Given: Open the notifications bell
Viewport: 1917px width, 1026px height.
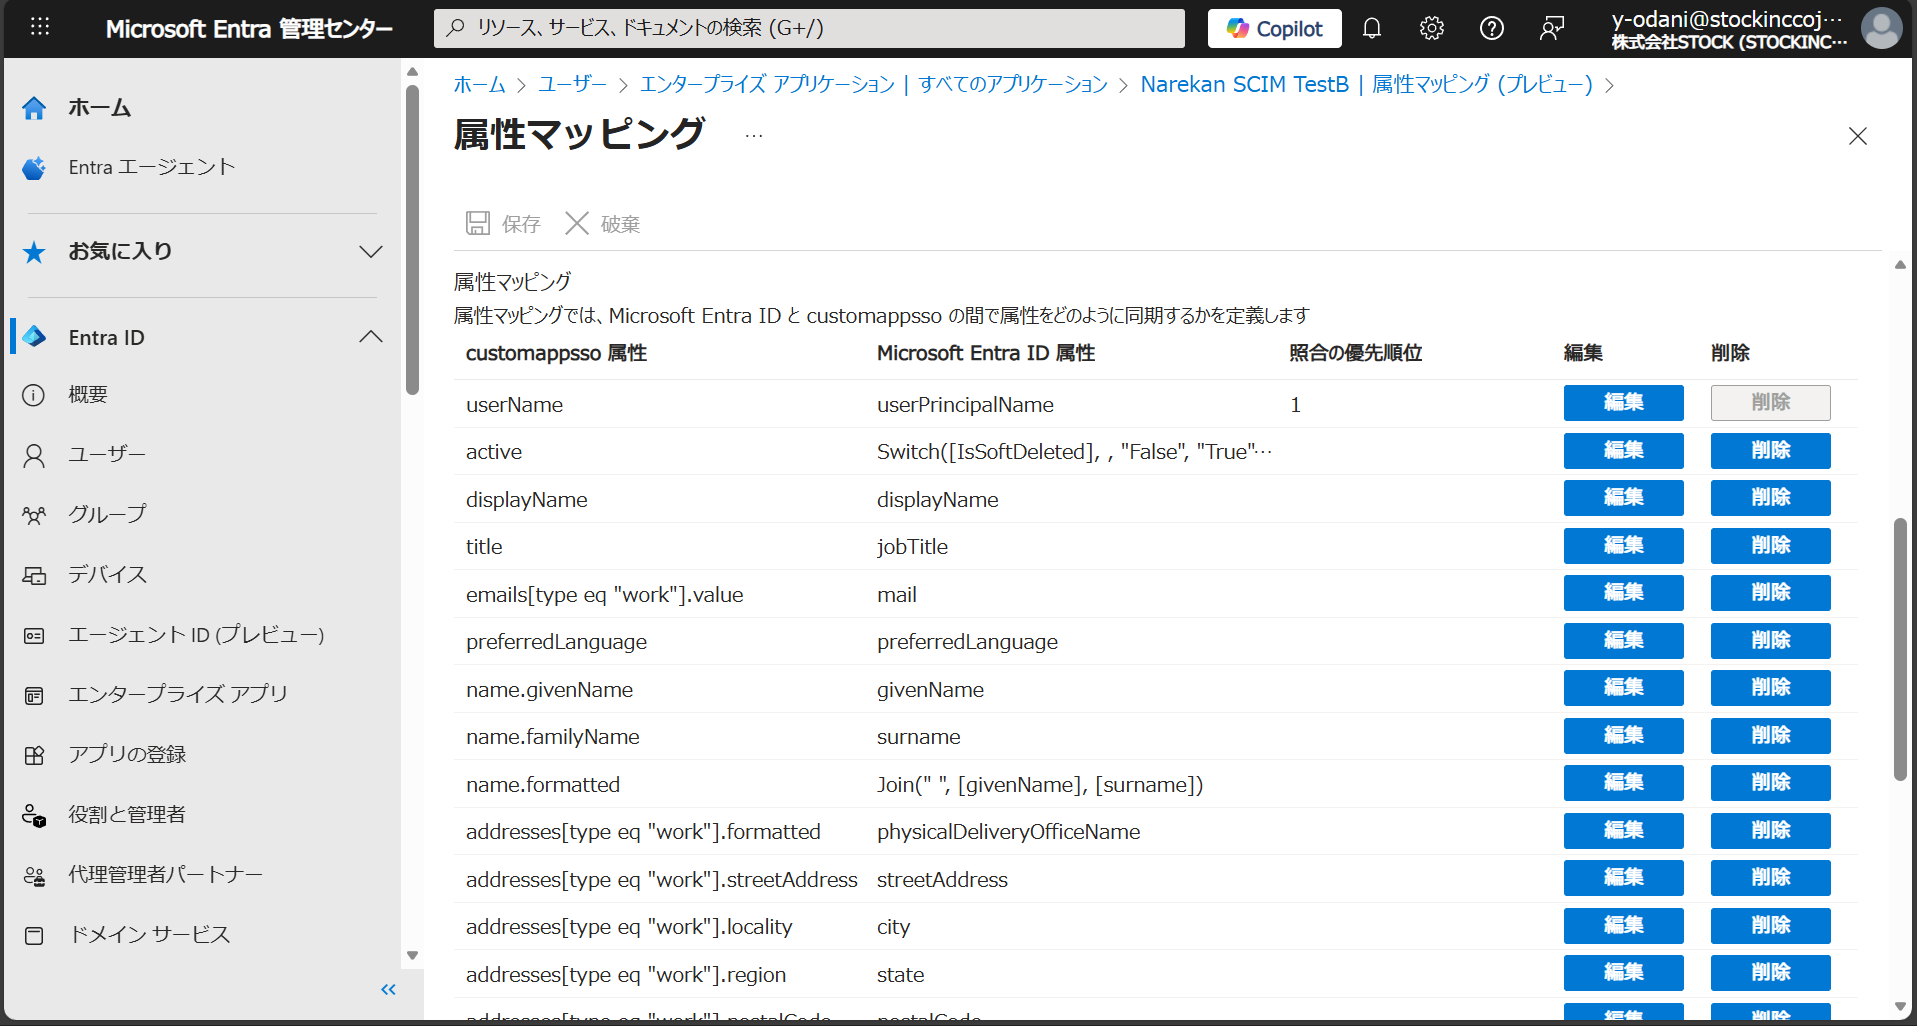Looking at the screenshot, I should pos(1371,28).
